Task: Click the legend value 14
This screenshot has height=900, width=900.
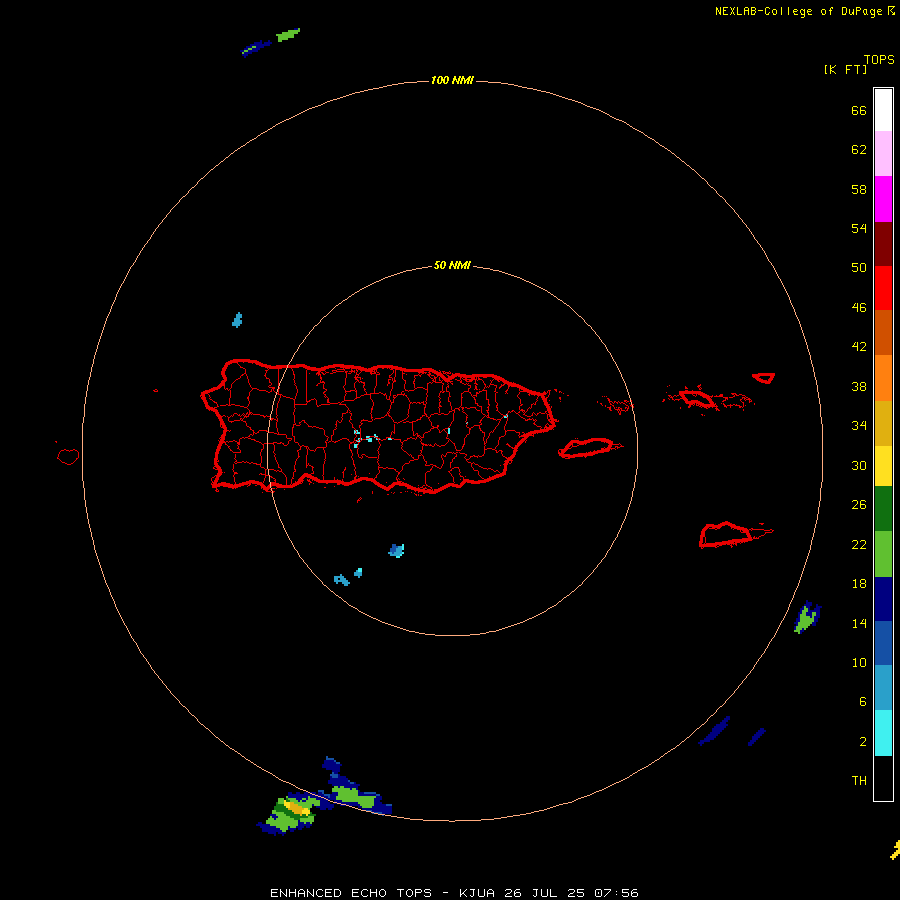Action: [x=859, y=623]
